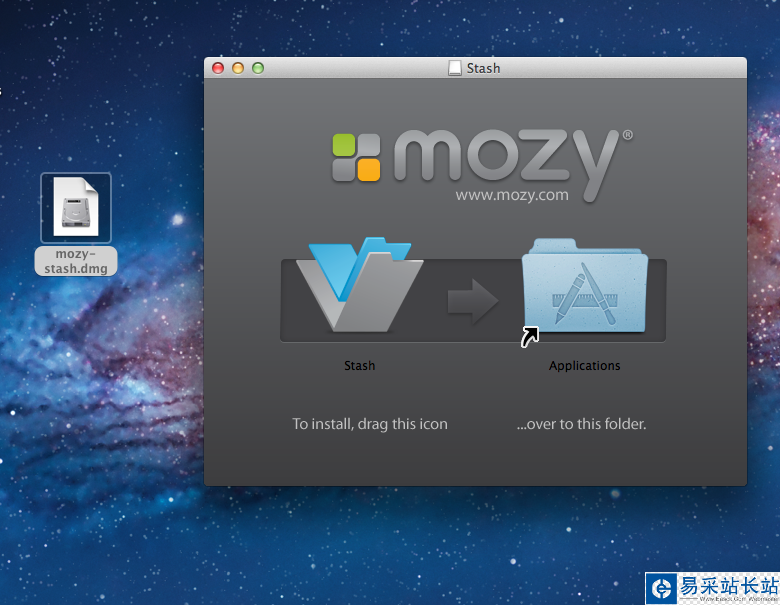This screenshot has width=780, height=605.
Task: Select the mozy-stash.dmg file icon on desktop
Action: [76, 207]
